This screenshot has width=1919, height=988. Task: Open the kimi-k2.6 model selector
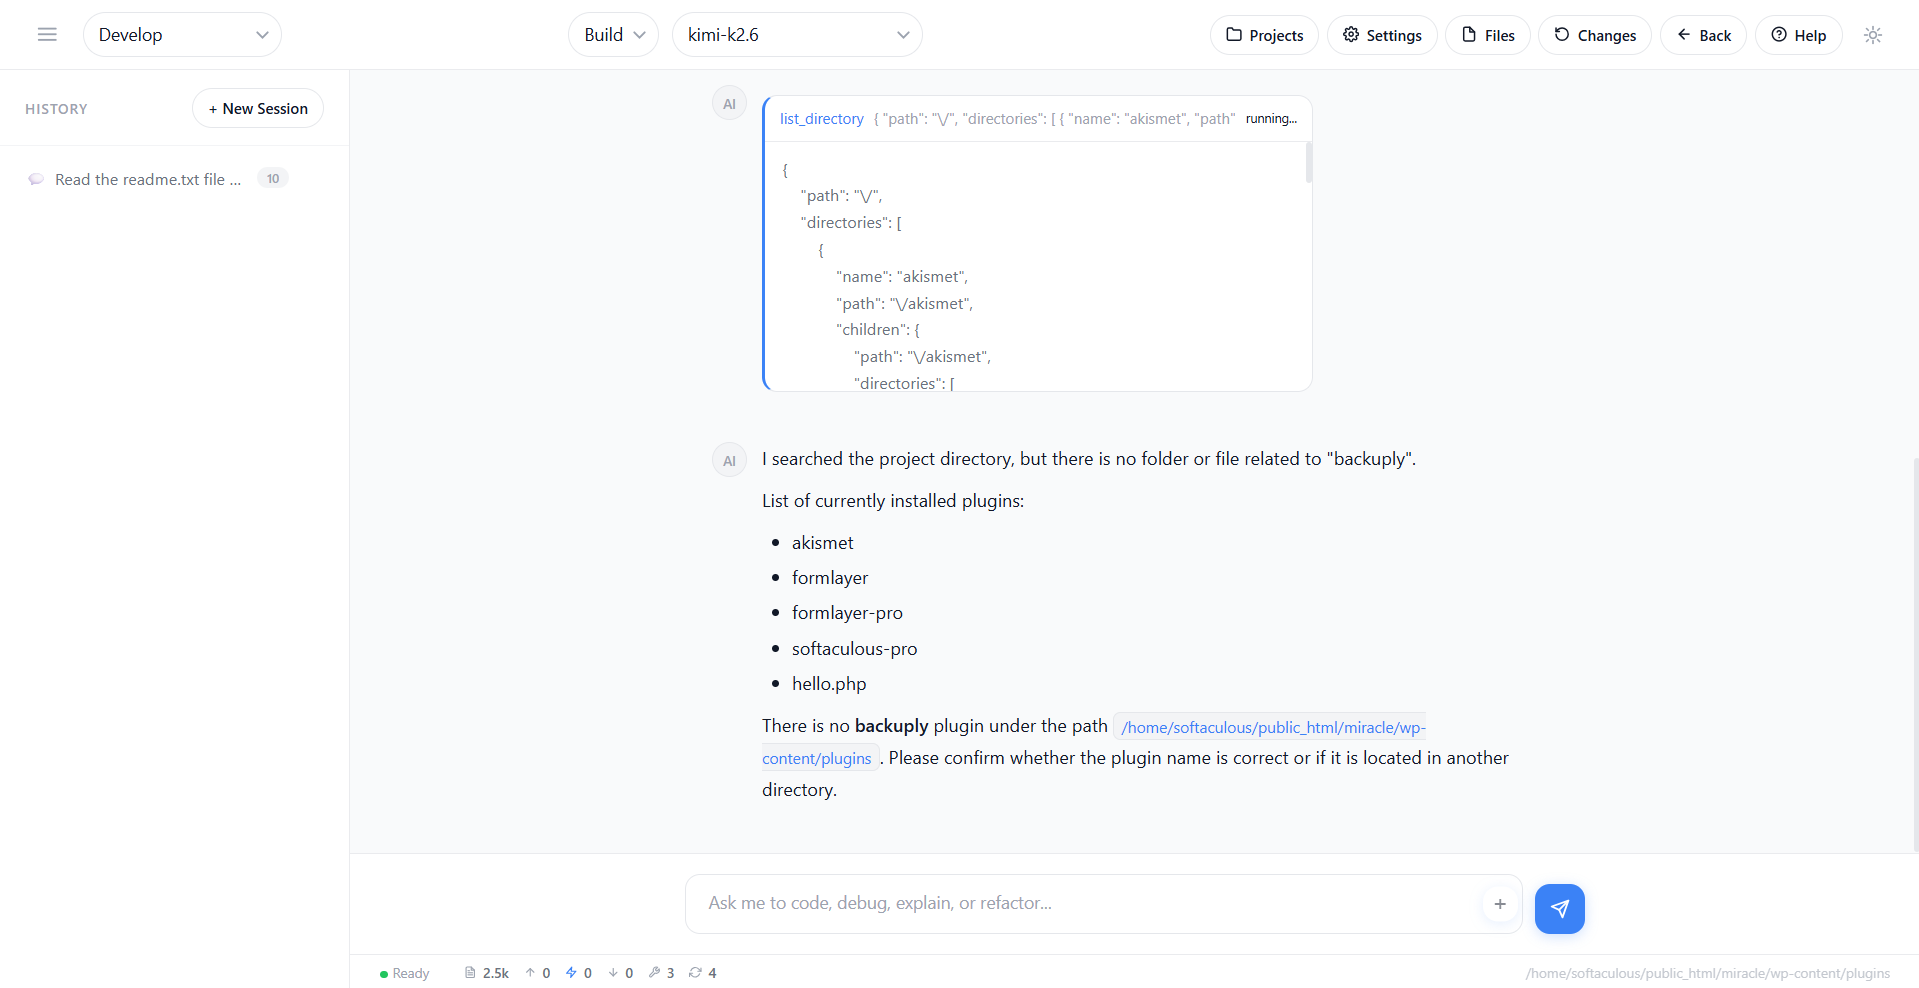(x=797, y=35)
